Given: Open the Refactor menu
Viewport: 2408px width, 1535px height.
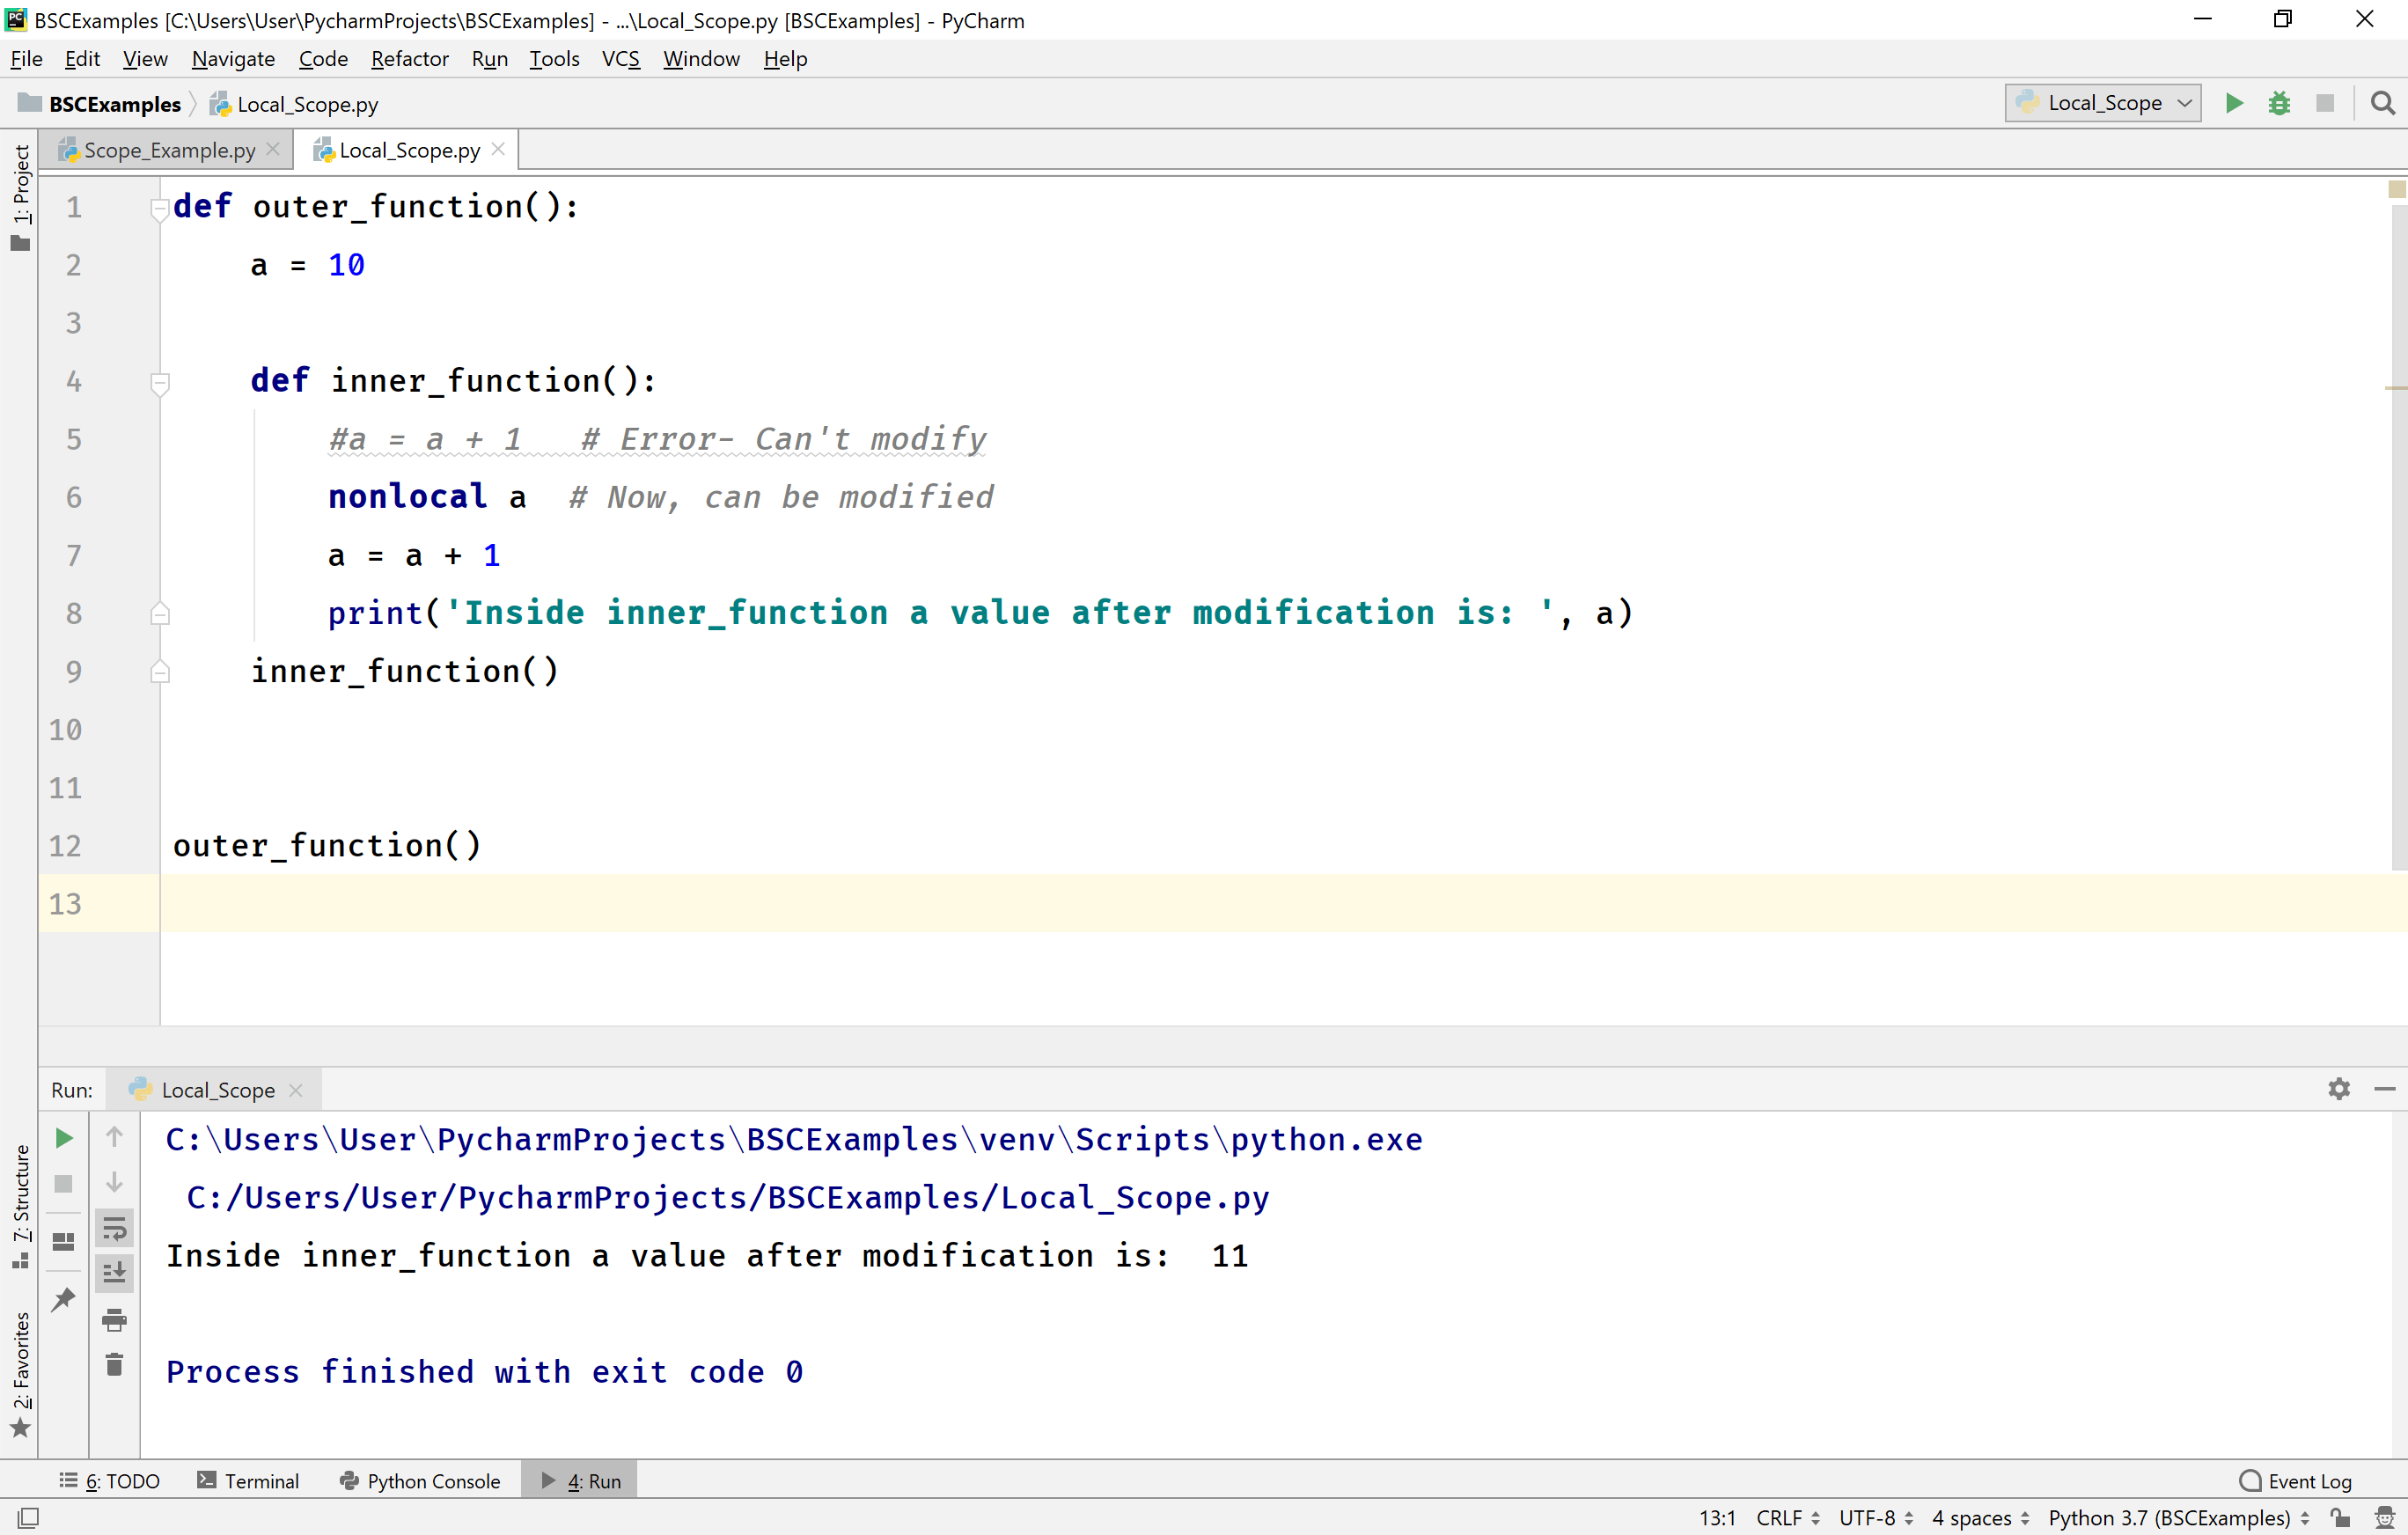Looking at the screenshot, I should [409, 58].
